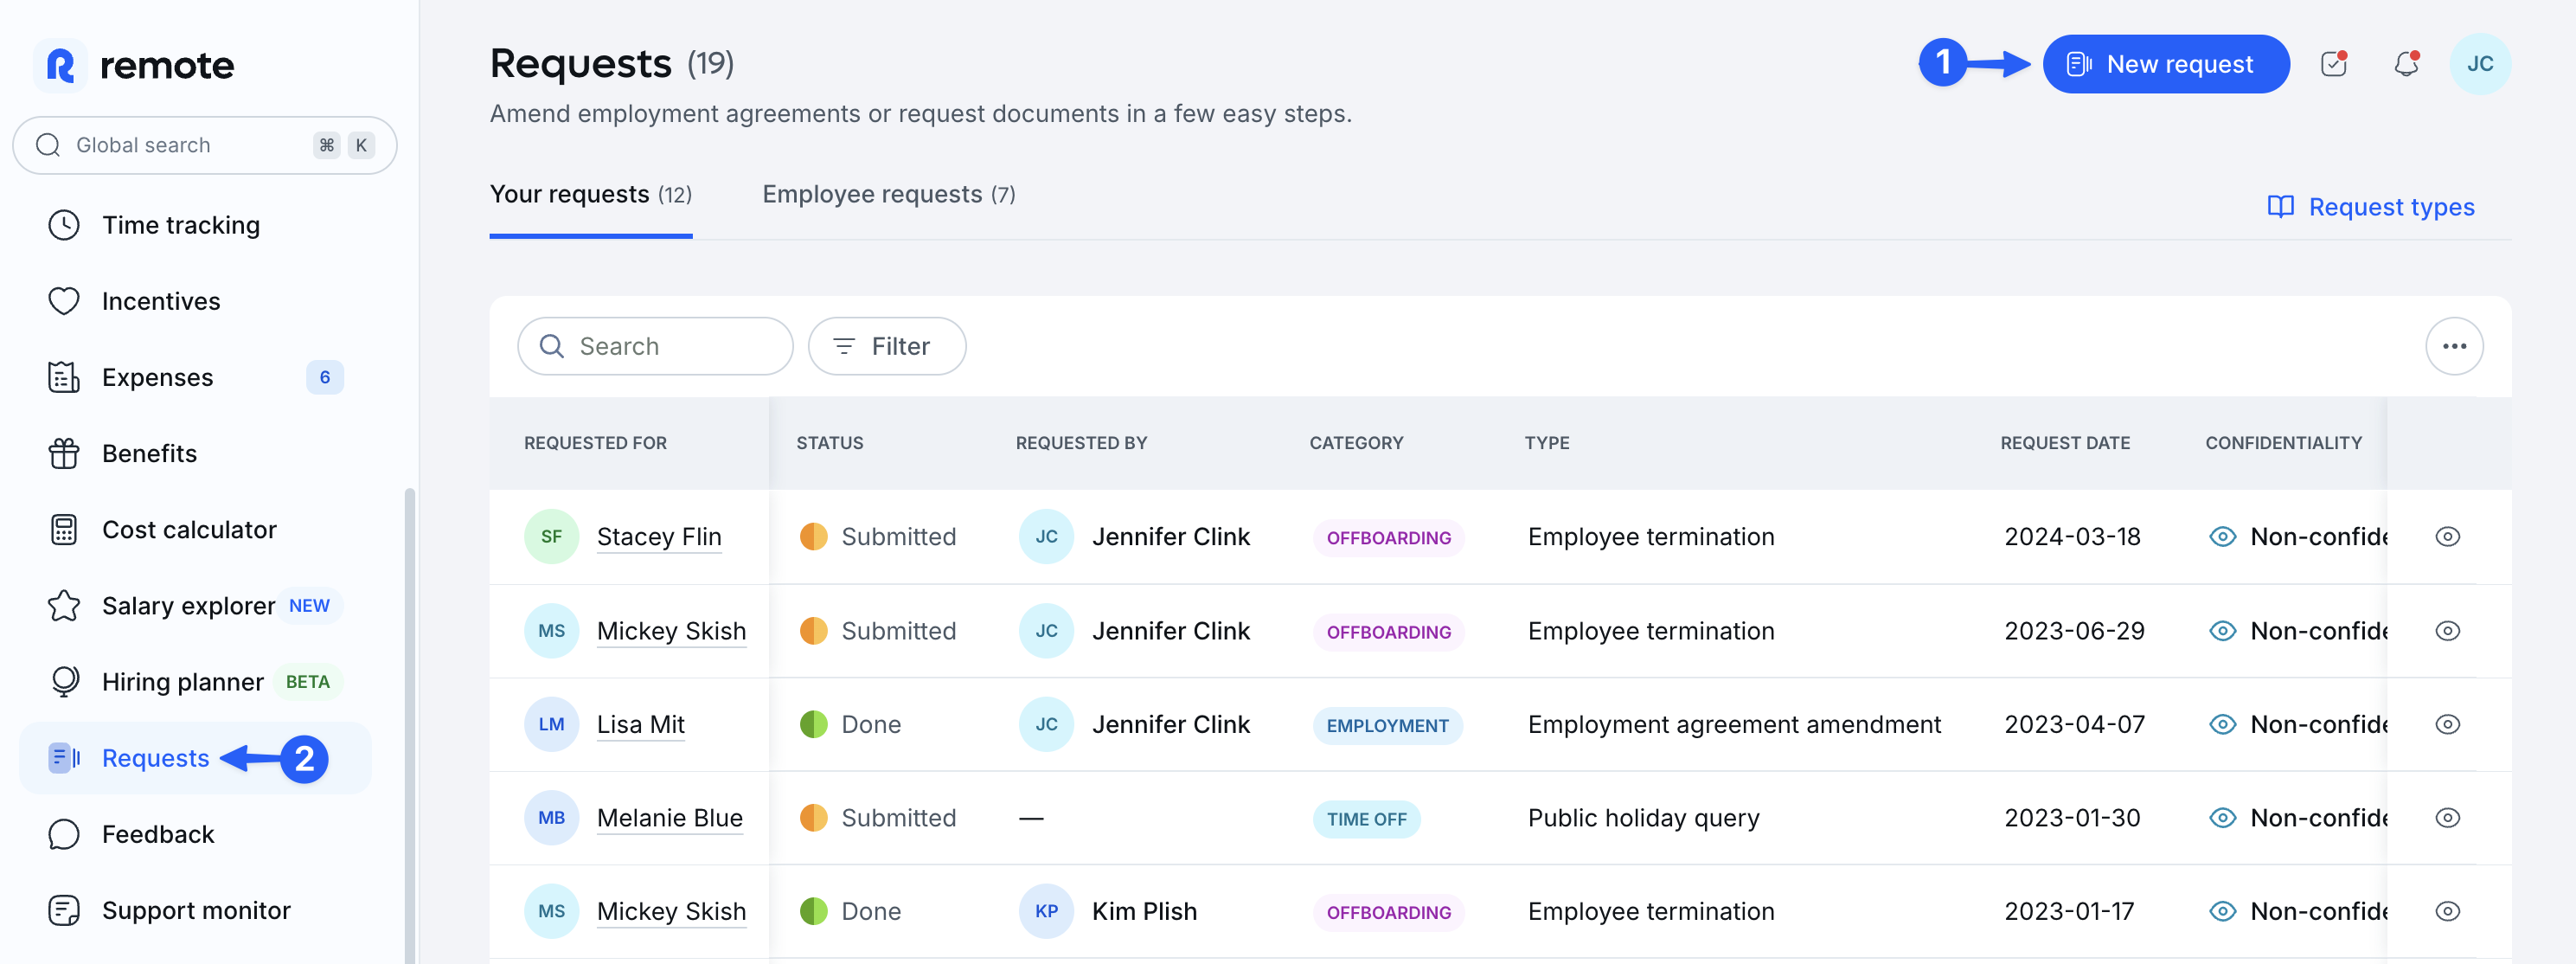Open Time tracking from sidebar
This screenshot has width=2576, height=964.
click(x=180, y=225)
